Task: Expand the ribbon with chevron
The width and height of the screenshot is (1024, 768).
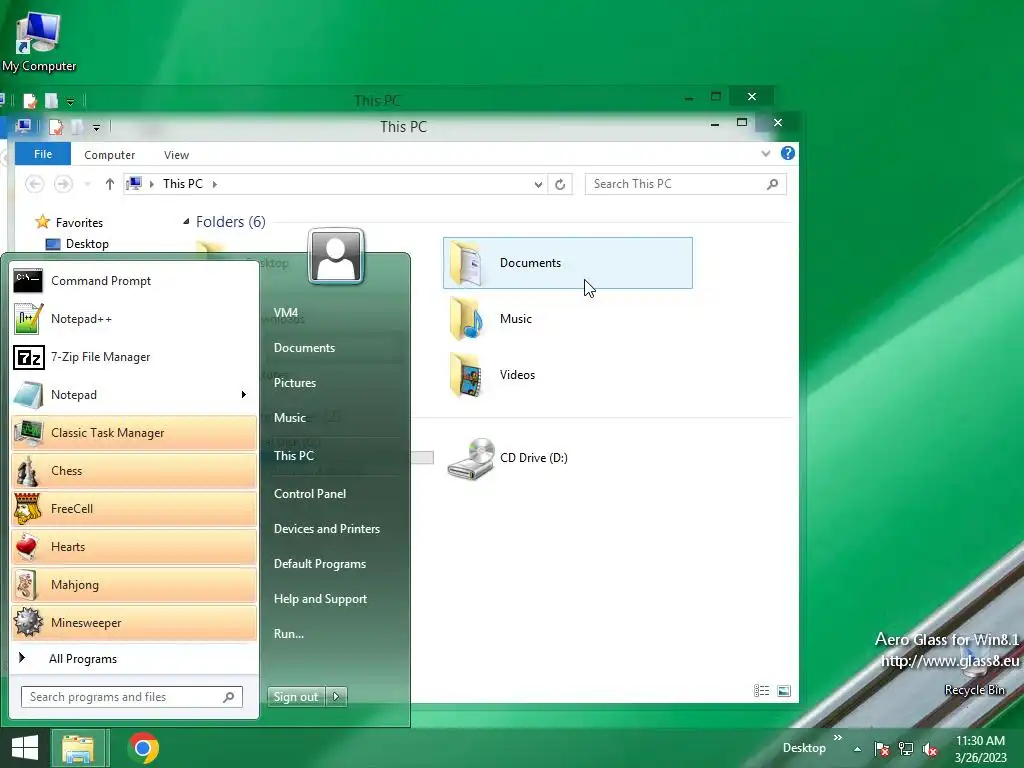Action: 765,153
